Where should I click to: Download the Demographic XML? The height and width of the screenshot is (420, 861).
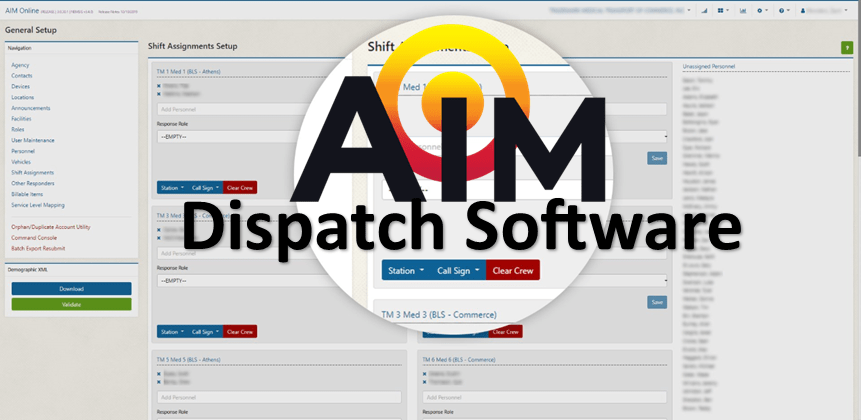pyautogui.click(x=71, y=289)
